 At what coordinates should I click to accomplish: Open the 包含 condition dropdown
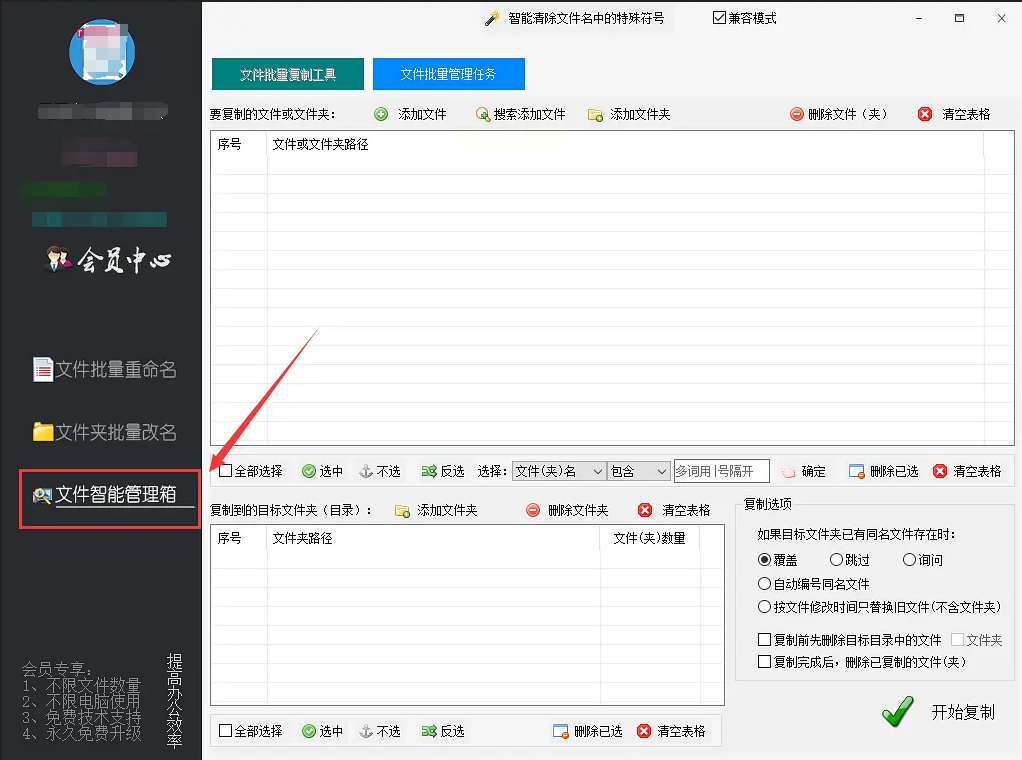pos(639,471)
